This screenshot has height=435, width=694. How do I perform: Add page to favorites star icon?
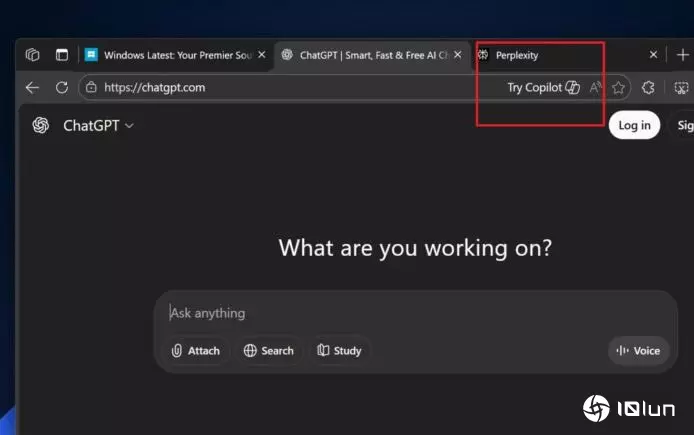(x=618, y=88)
